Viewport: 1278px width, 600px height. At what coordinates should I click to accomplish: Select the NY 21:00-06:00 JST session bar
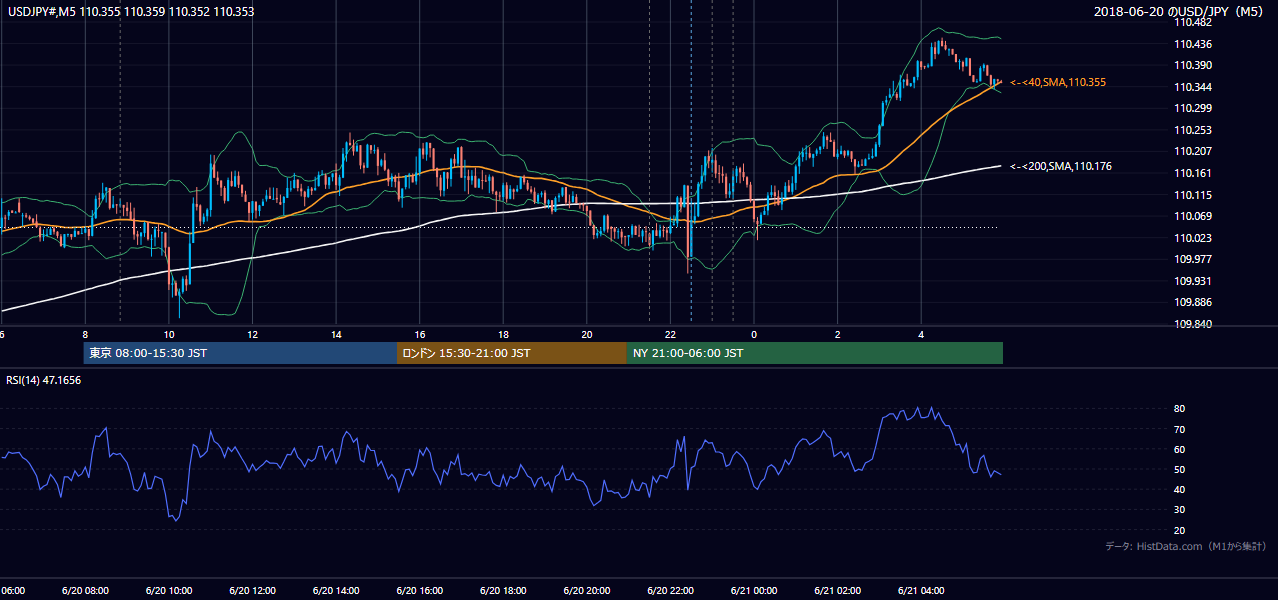[x=815, y=353]
